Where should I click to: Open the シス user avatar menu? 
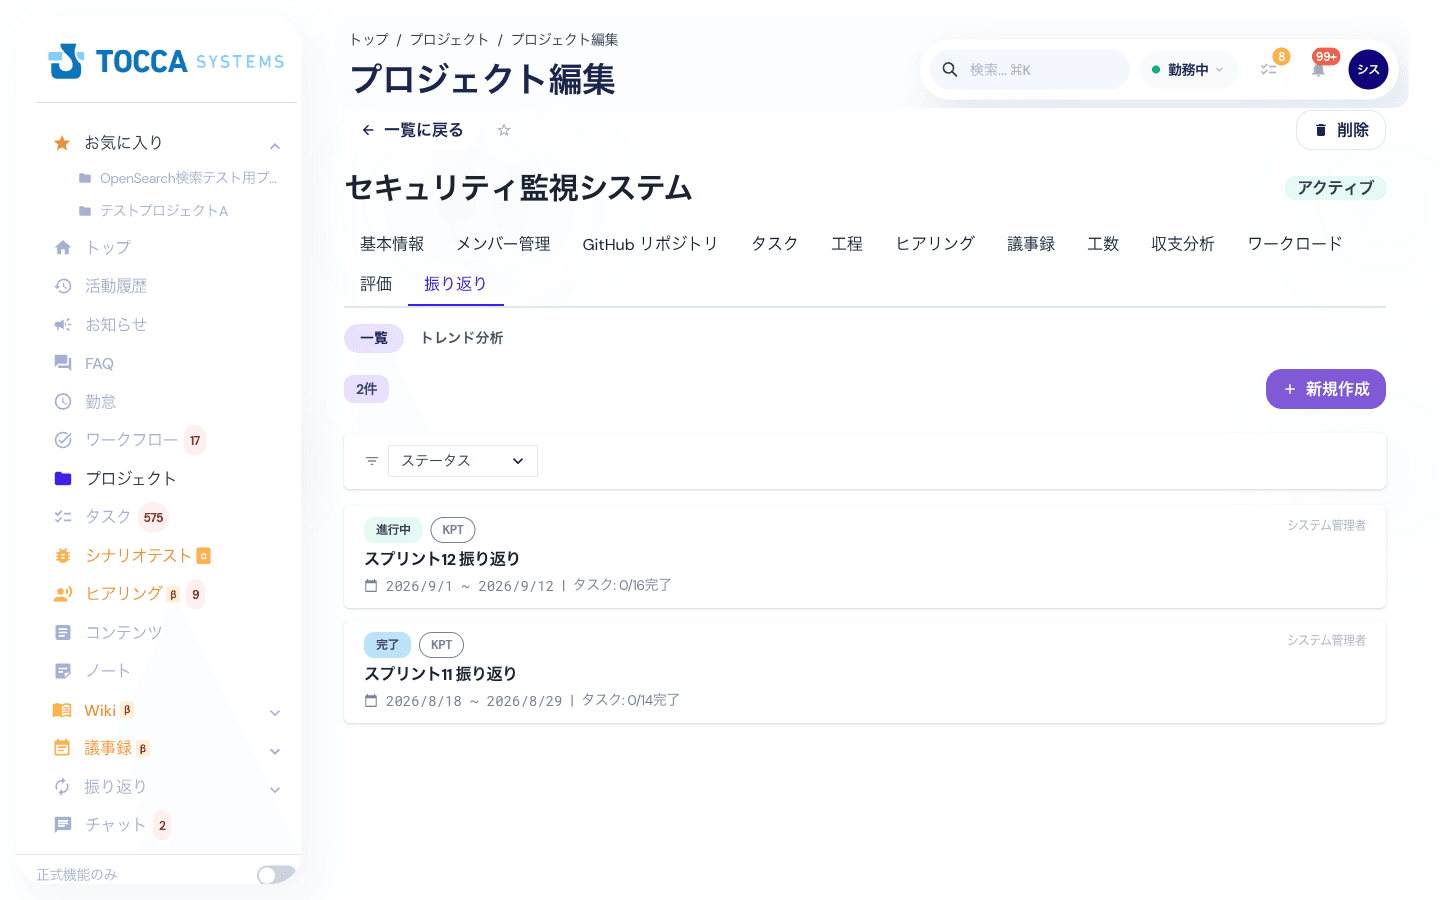pos(1368,70)
